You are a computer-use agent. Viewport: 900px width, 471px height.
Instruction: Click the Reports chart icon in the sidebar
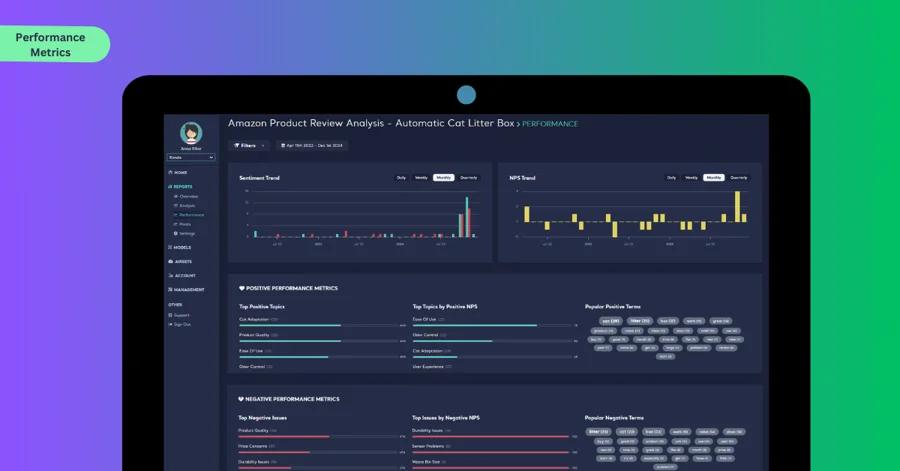tap(170, 186)
